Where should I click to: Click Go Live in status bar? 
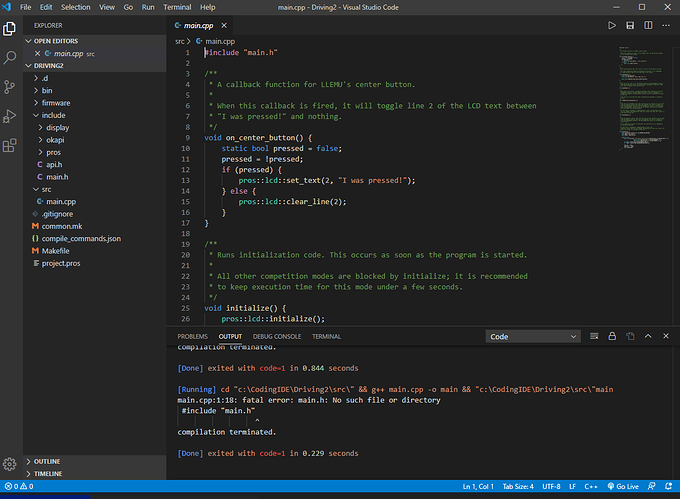pyautogui.click(x=623, y=486)
